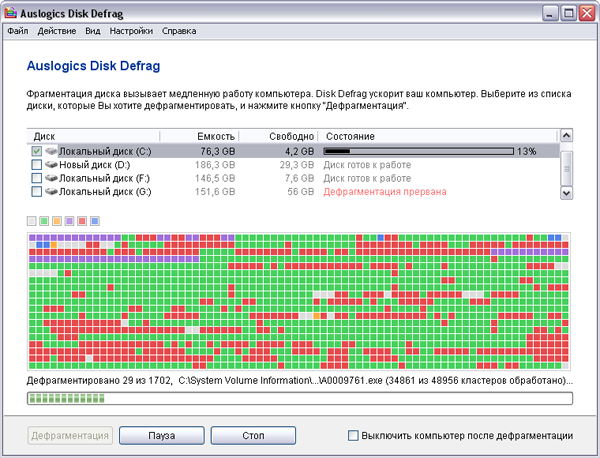The height and width of the screenshot is (458, 600).
Task: Click the drive icon for Локальный диск (F:)
Action: click(51, 178)
